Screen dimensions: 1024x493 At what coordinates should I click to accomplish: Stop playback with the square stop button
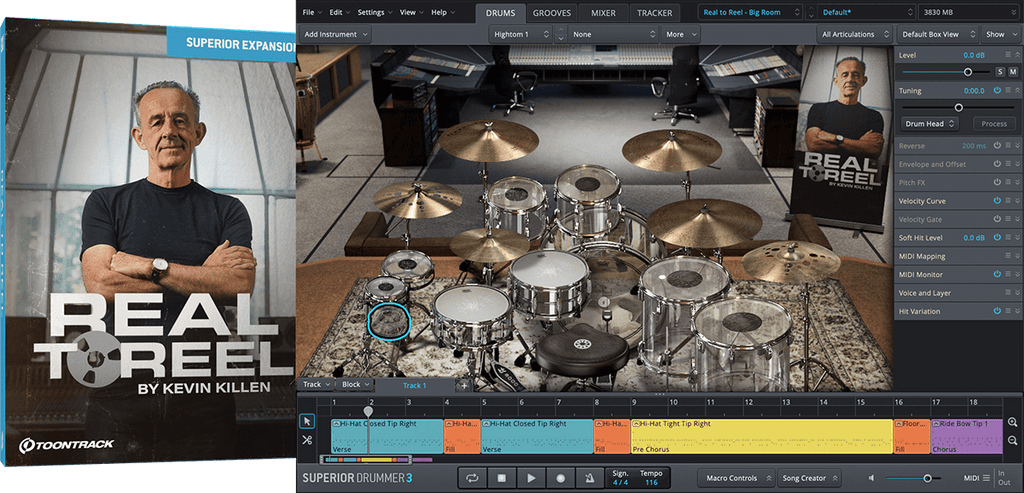[x=502, y=478]
